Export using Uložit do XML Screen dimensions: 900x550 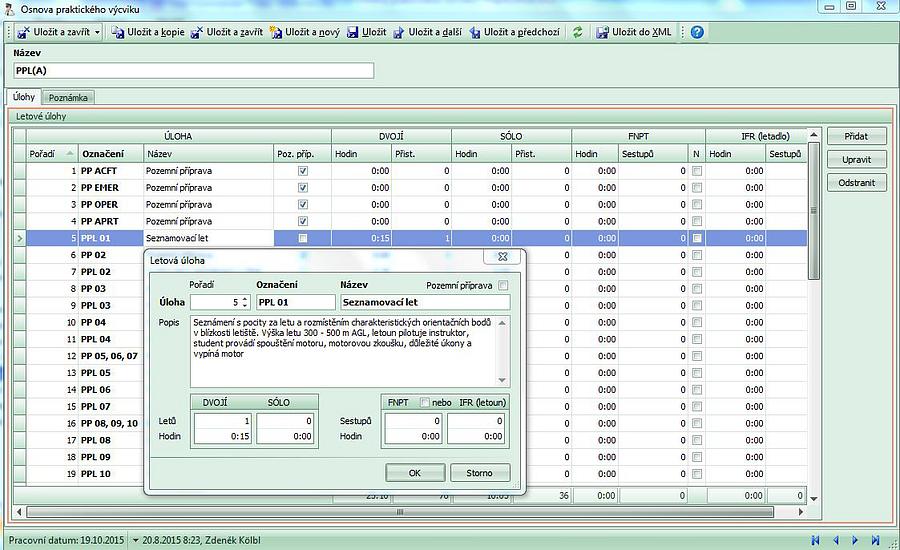coord(635,32)
